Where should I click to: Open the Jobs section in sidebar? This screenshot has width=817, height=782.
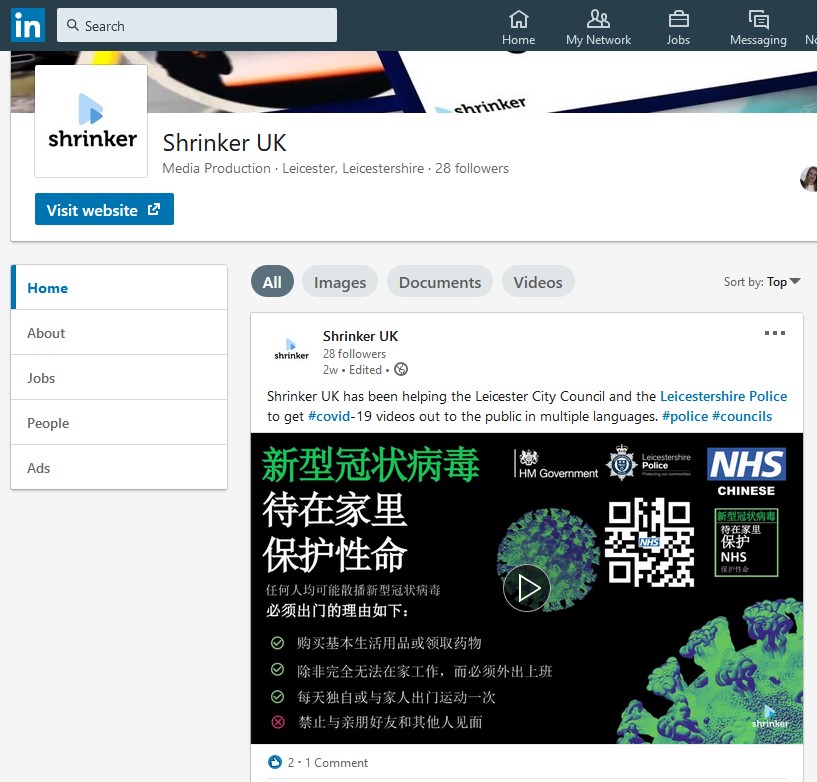tap(119, 378)
